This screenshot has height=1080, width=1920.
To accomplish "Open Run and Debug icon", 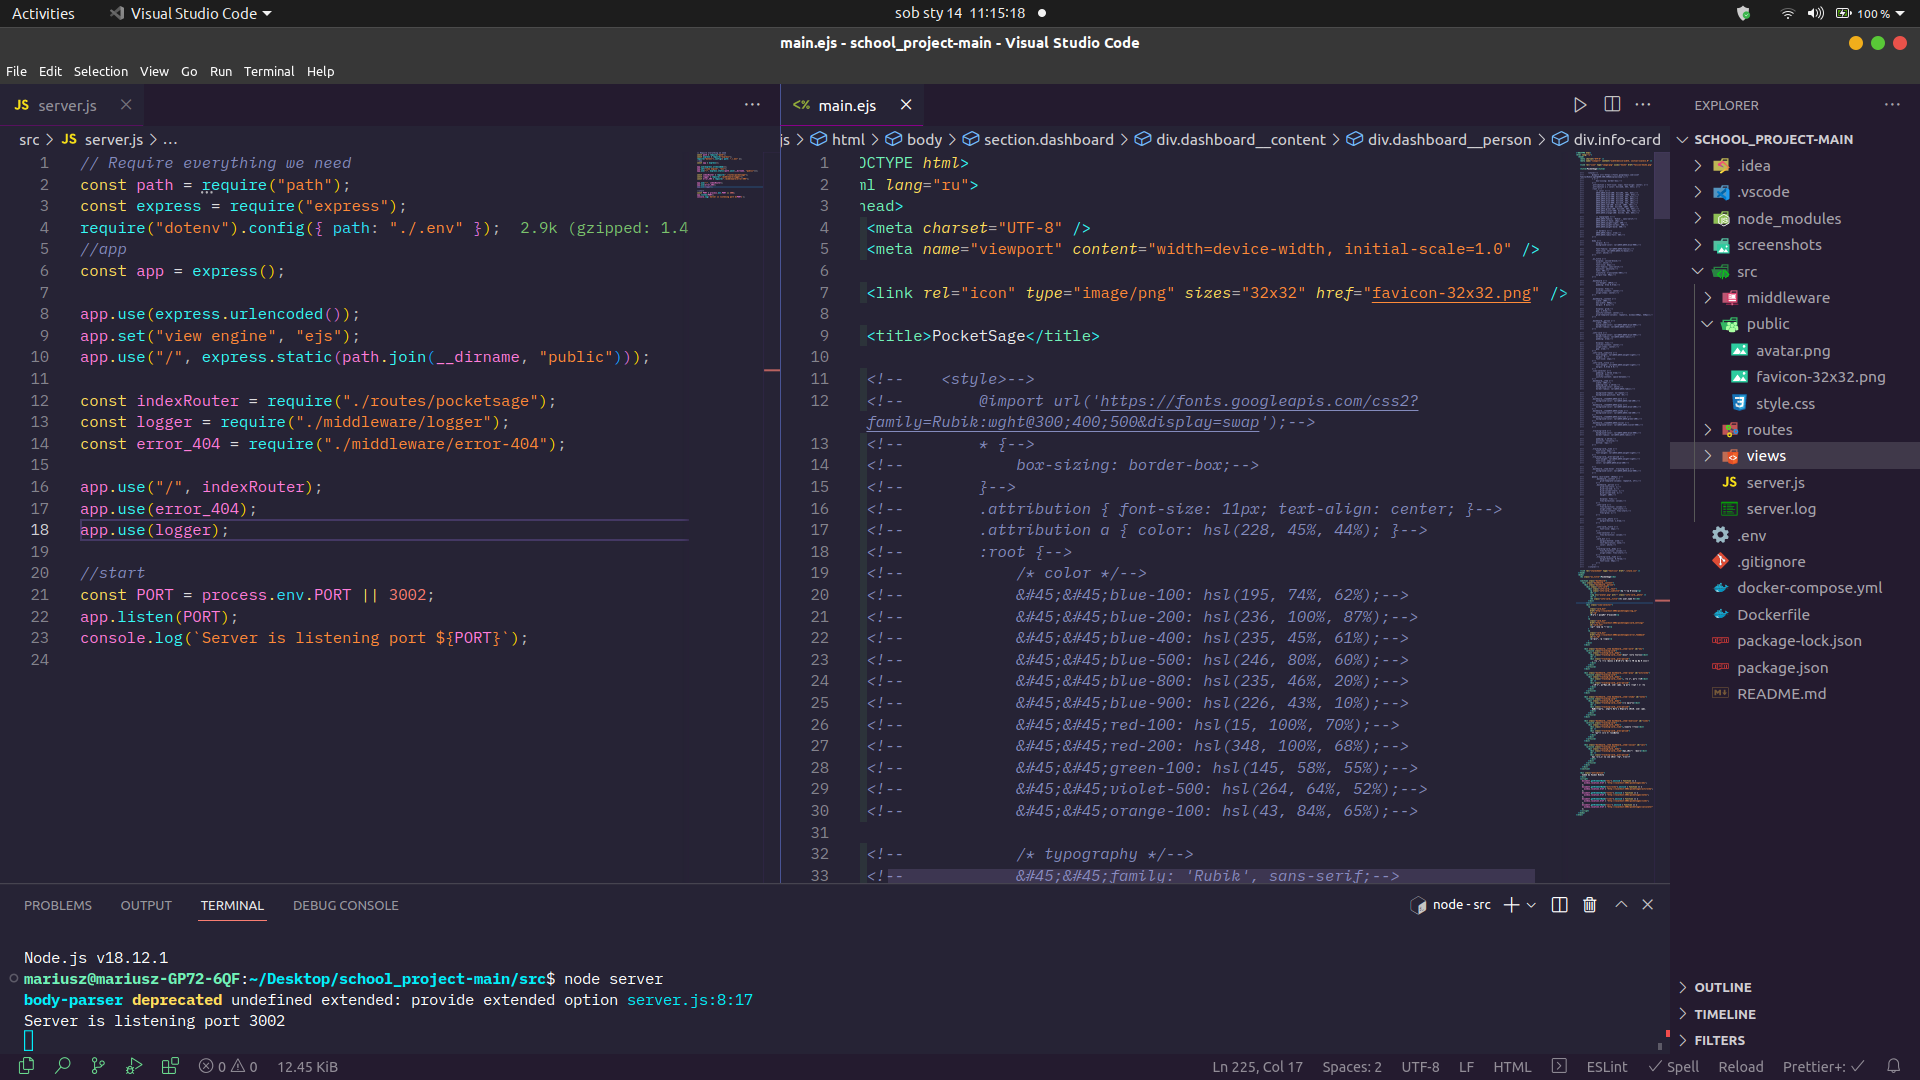I will [134, 1066].
